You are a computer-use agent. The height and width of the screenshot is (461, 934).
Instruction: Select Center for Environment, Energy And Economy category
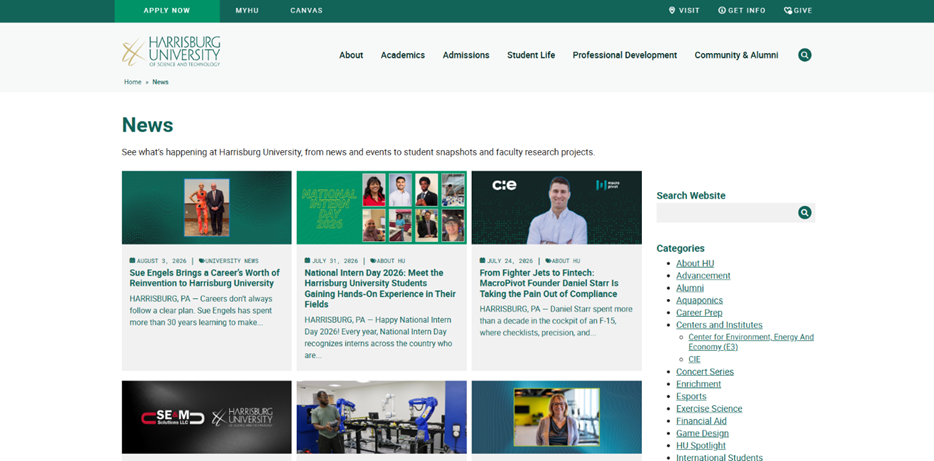point(751,342)
